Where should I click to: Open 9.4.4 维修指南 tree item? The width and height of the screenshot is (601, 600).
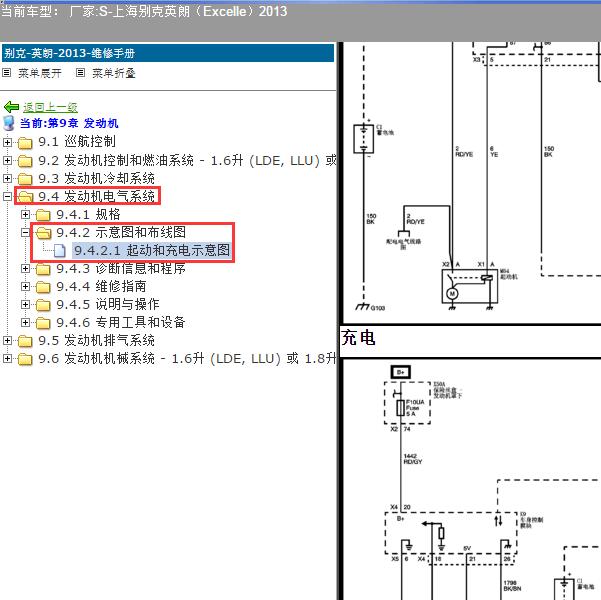(101, 286)
